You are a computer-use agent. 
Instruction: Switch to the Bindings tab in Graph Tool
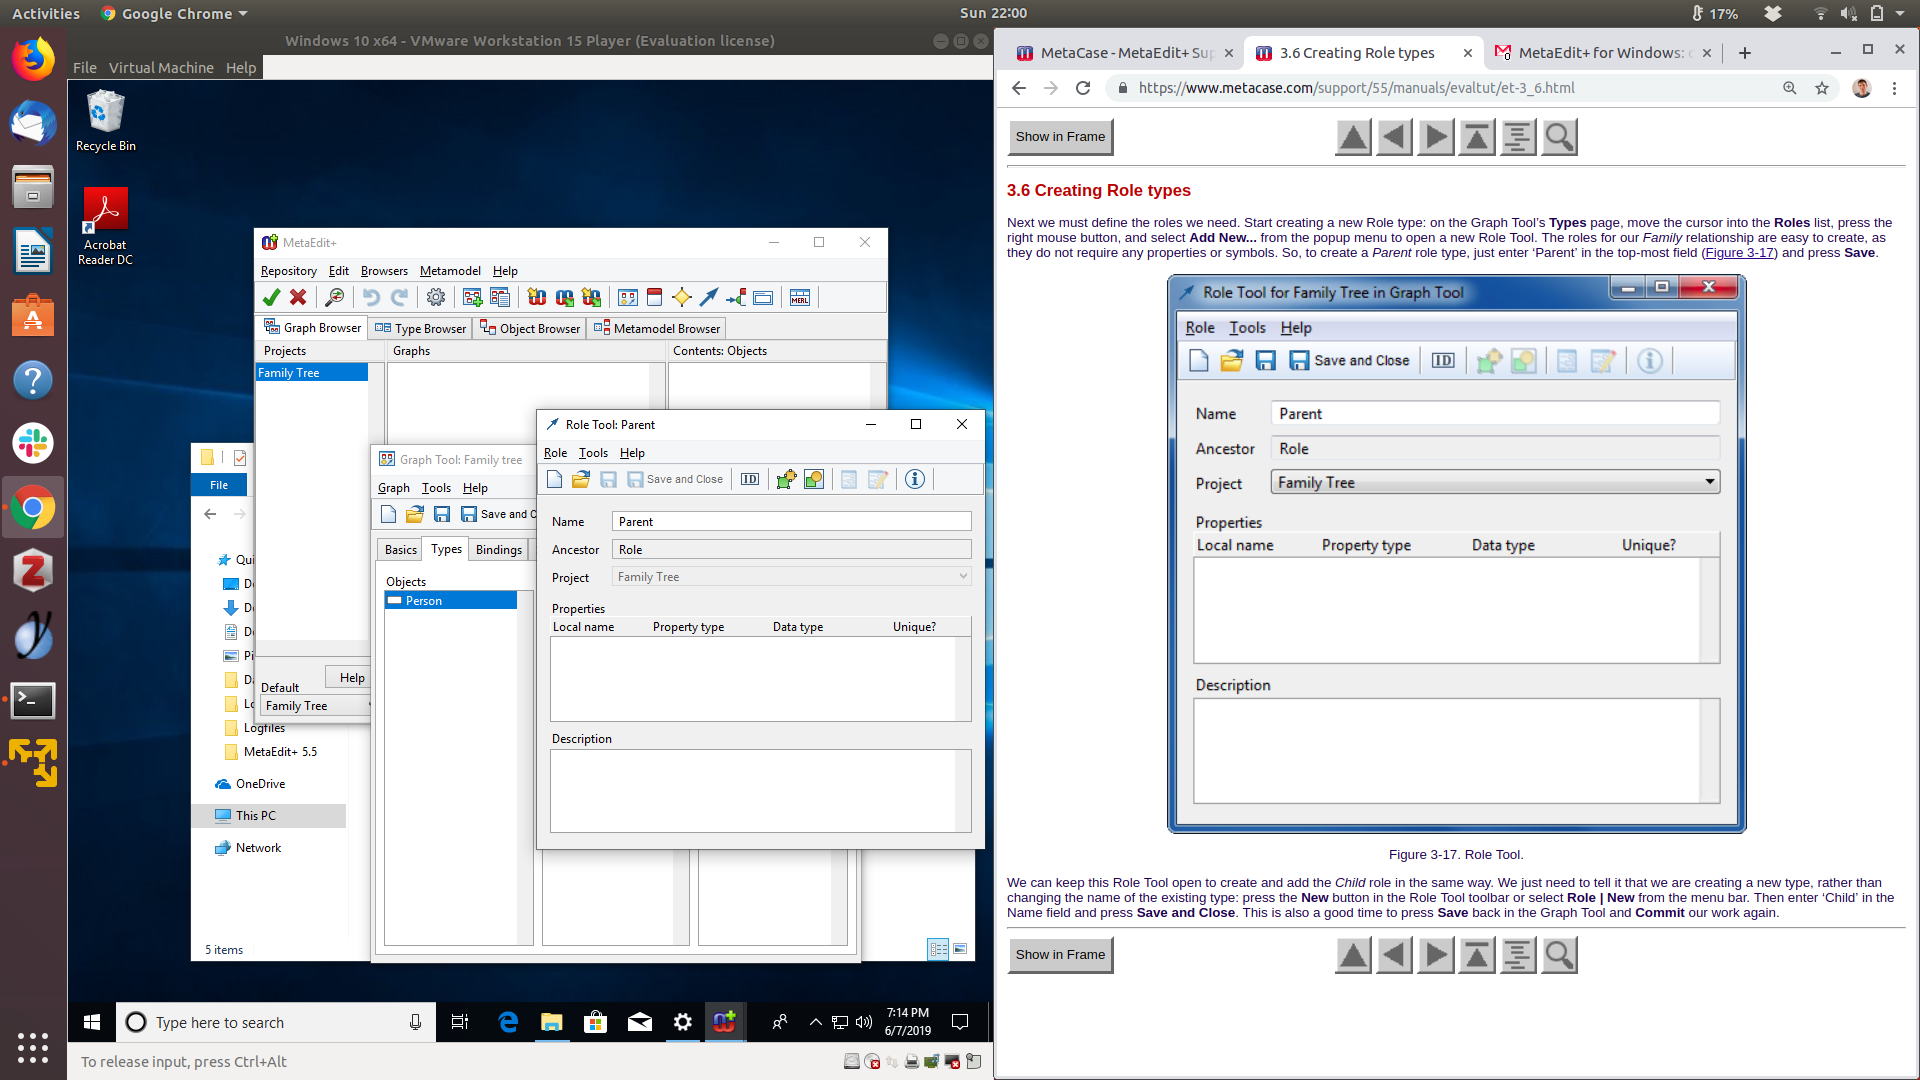coord(499,550)
